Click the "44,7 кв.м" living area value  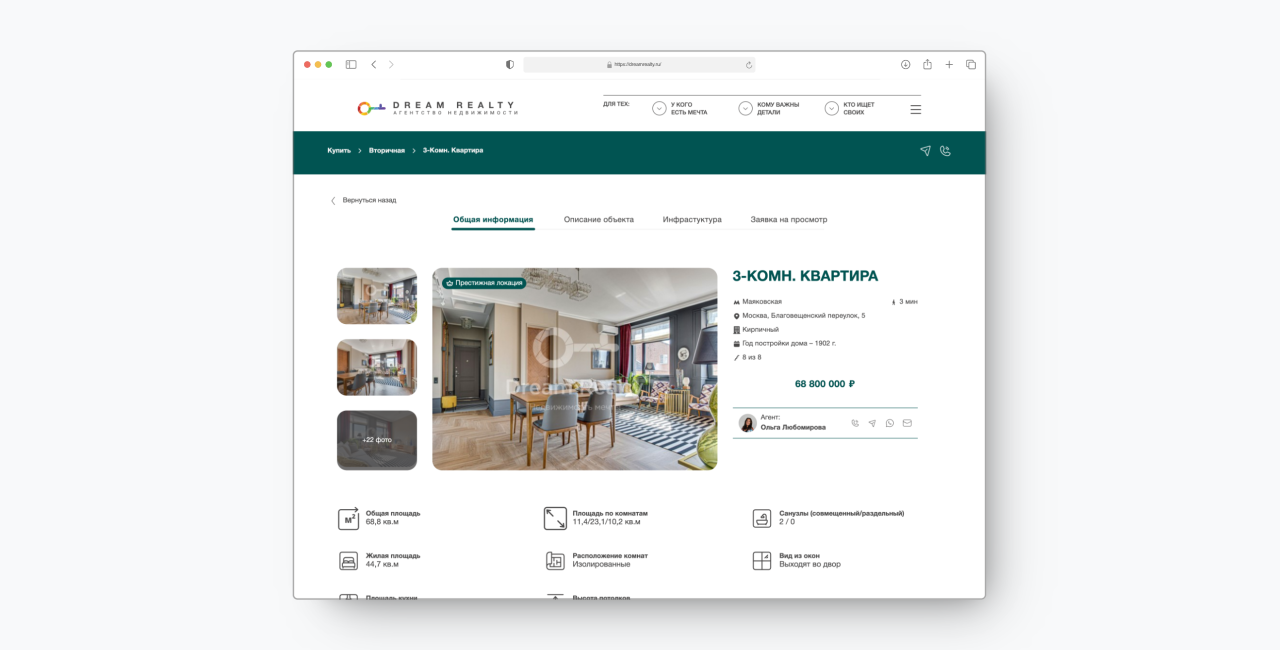click(382, 565)
